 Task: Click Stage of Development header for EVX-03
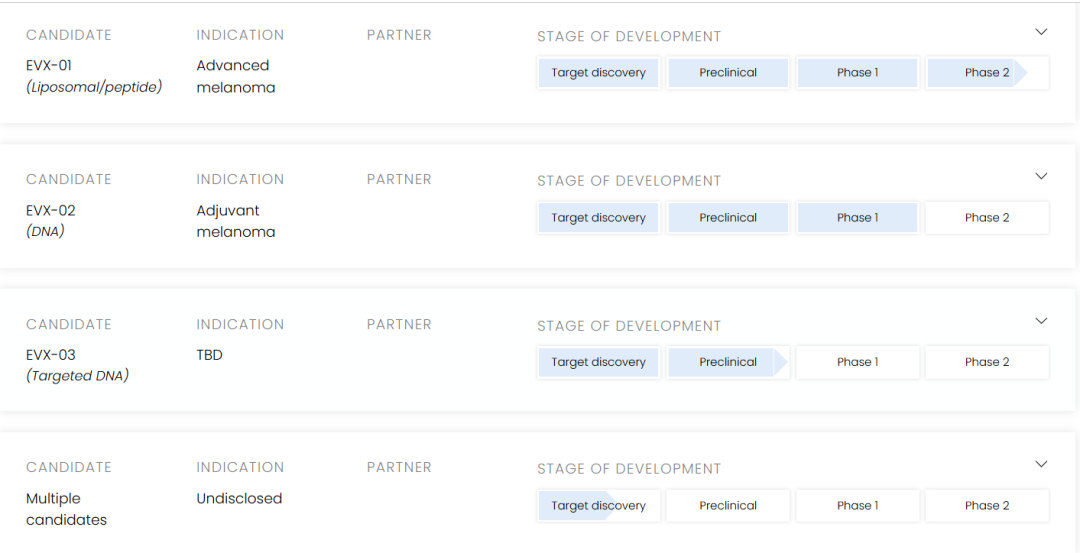point(629,326)
